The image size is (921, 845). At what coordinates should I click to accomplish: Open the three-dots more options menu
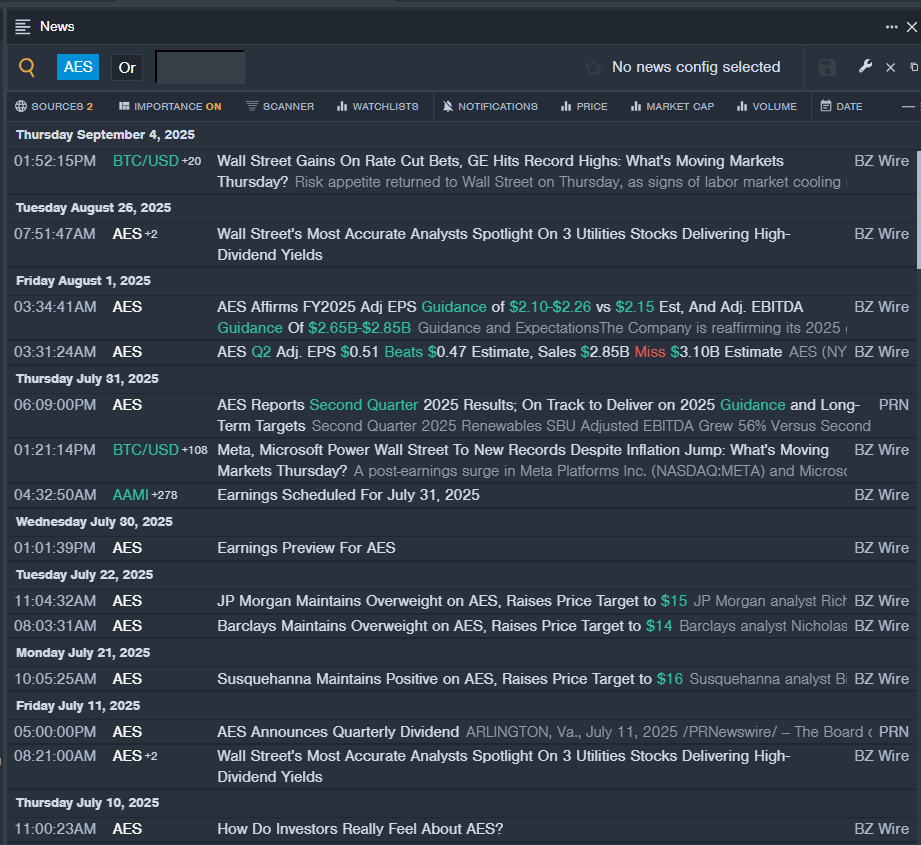coord(891,27)
